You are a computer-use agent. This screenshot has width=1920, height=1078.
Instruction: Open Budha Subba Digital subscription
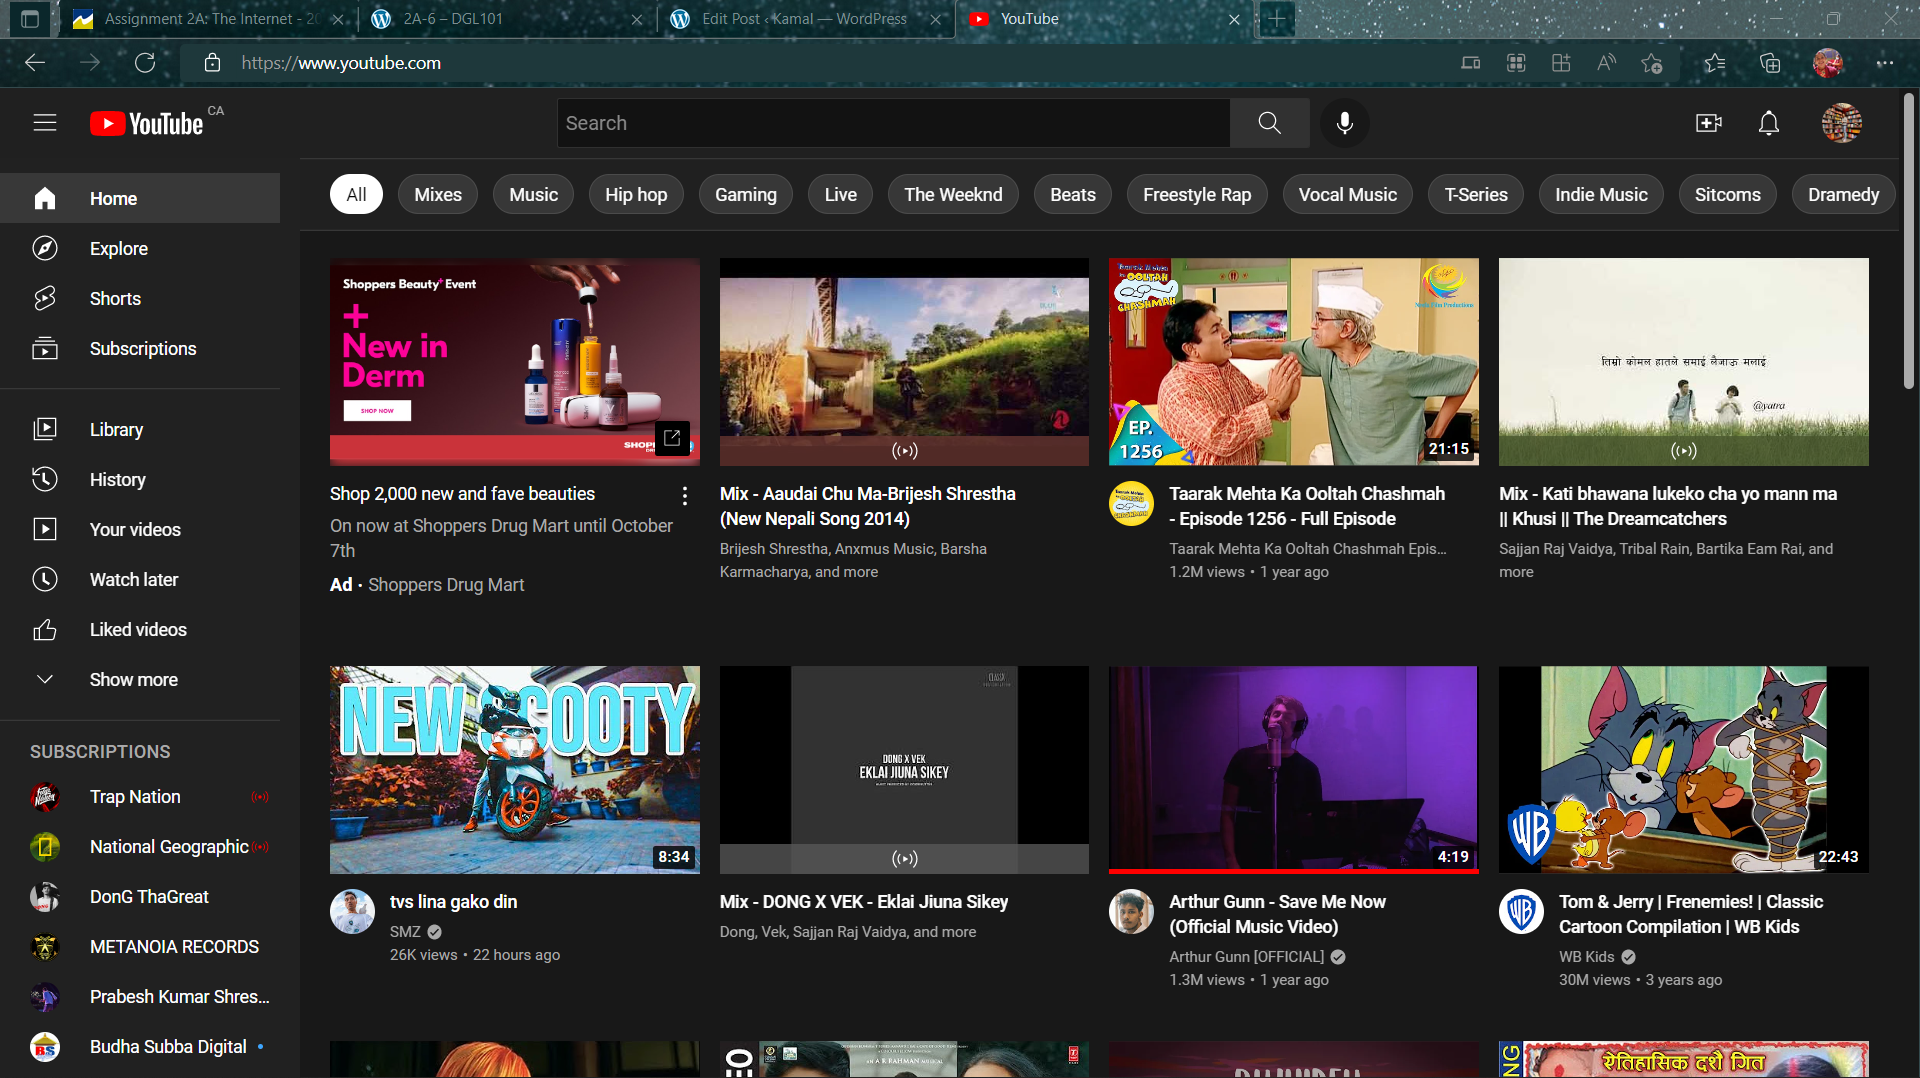(x=140, y=1047)
